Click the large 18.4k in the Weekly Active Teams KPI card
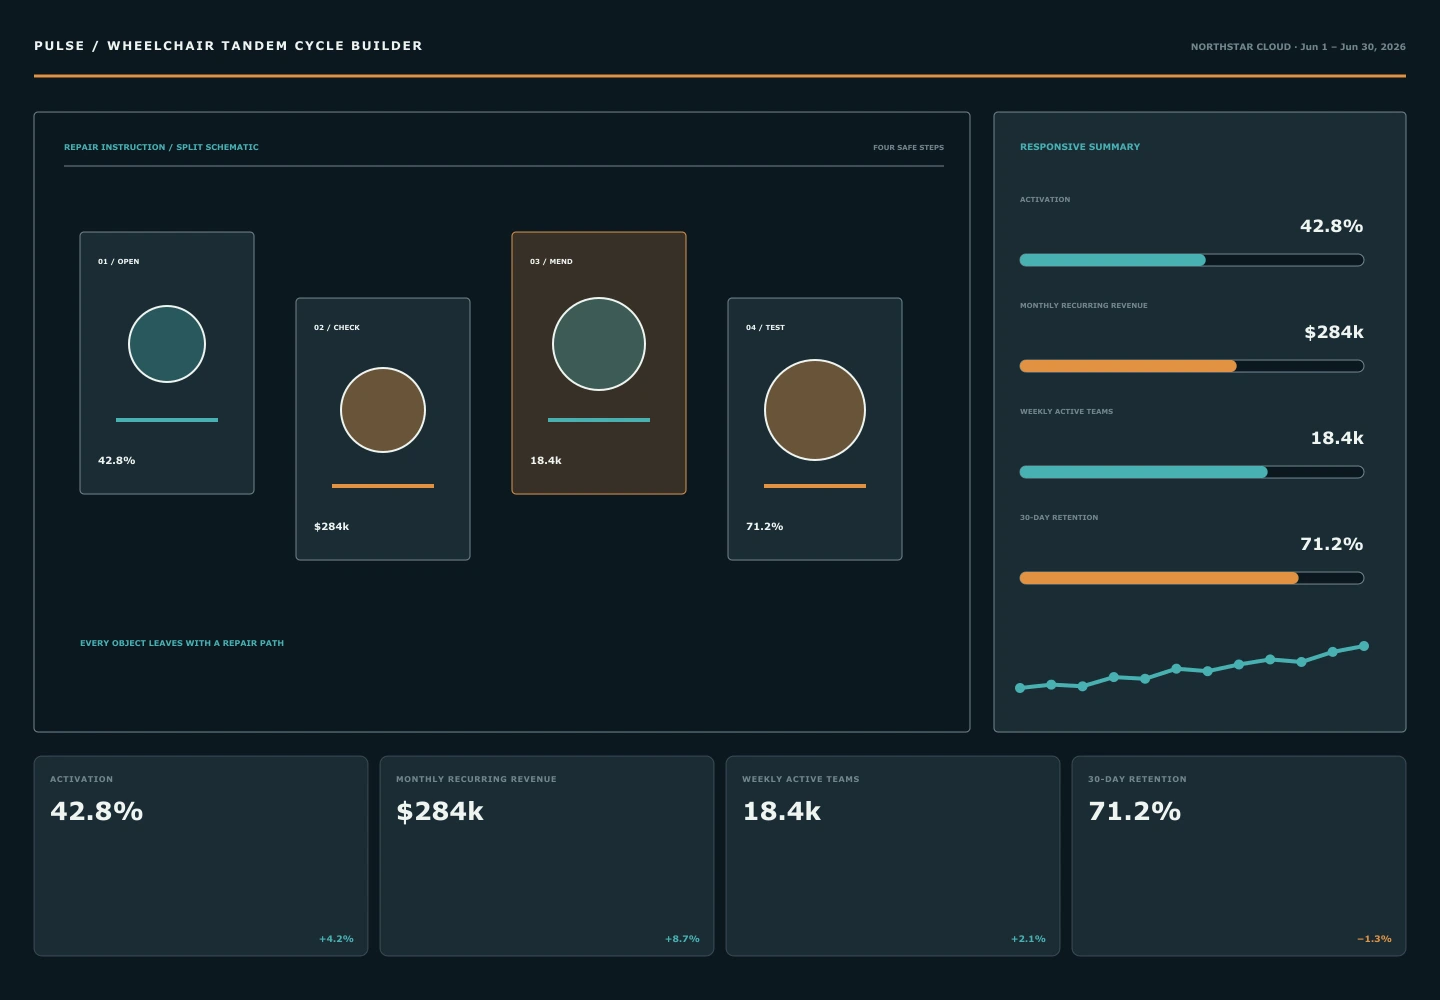1440x1000 pixels. [781, 812]
